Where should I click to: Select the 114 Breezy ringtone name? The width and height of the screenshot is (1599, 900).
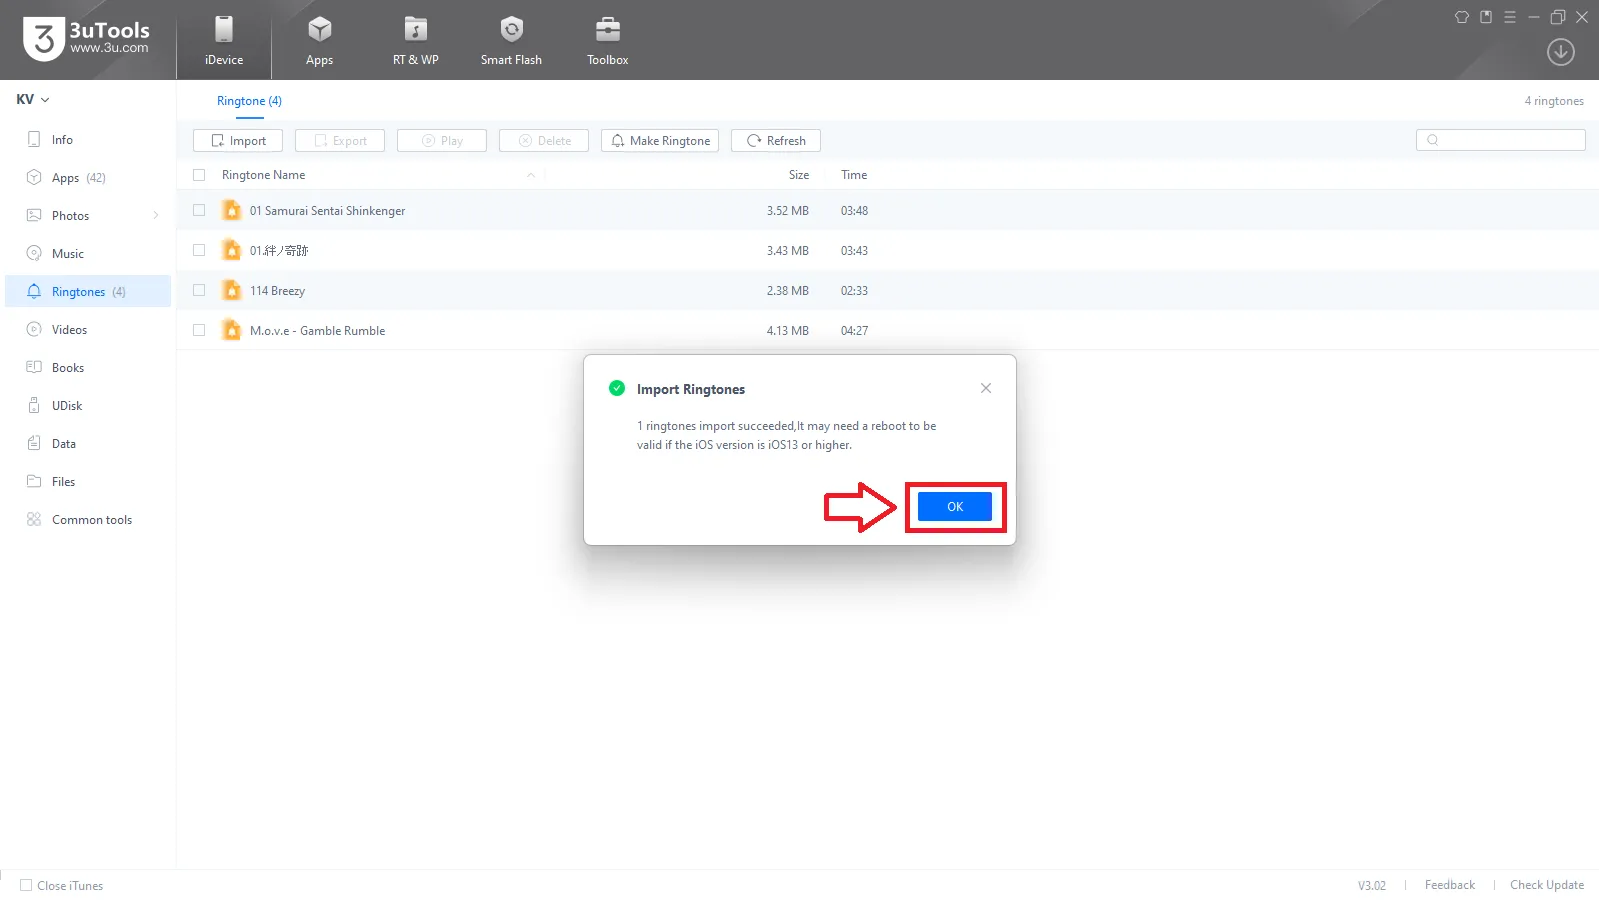(277, 291)
